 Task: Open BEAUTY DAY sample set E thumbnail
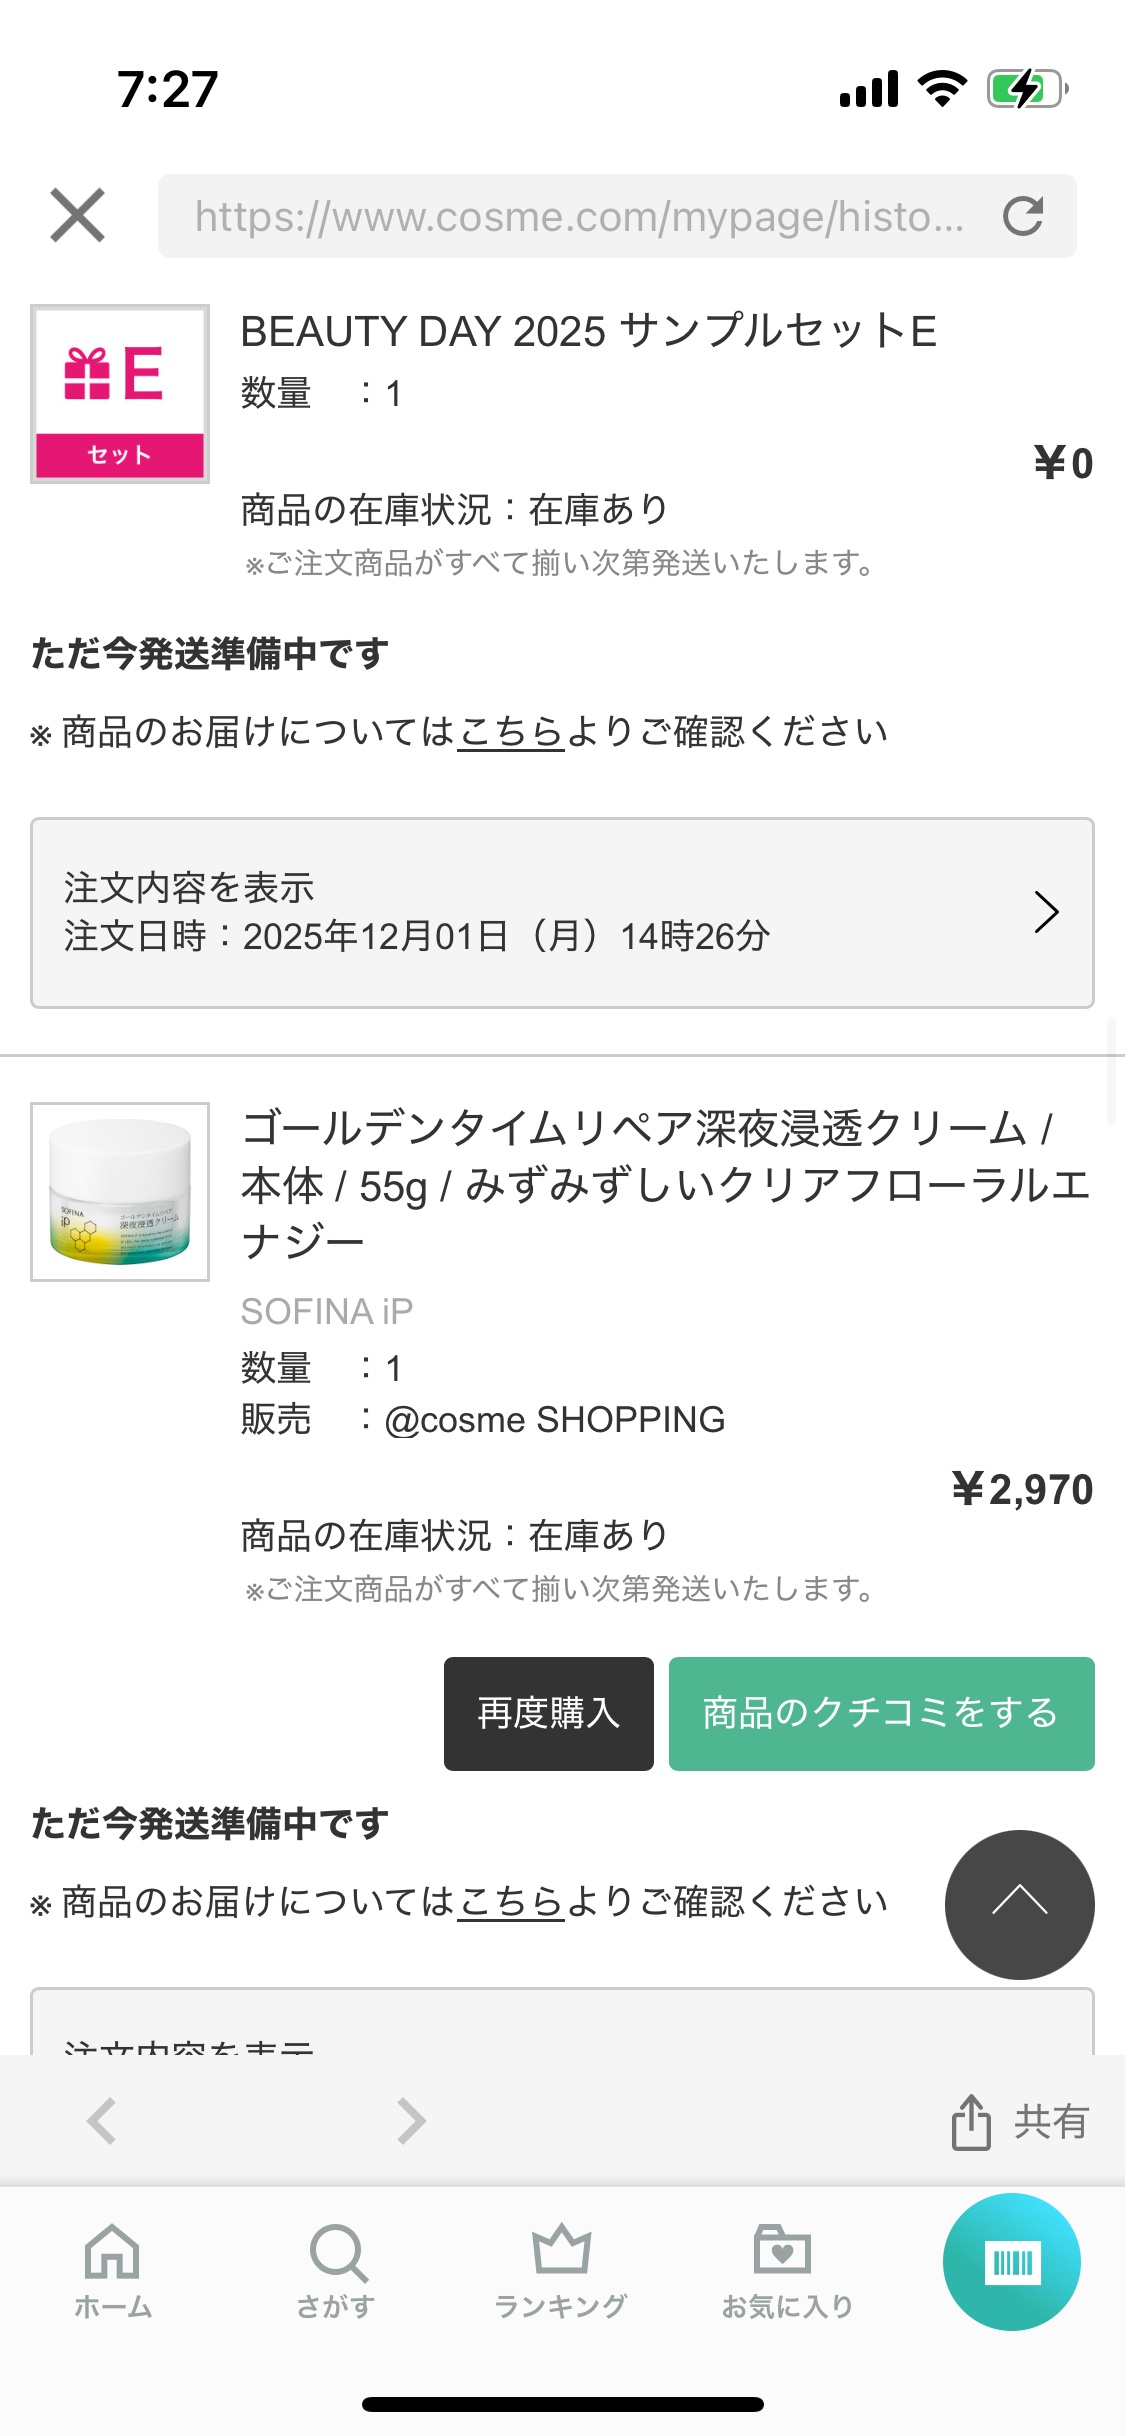(x=120, y=394)
